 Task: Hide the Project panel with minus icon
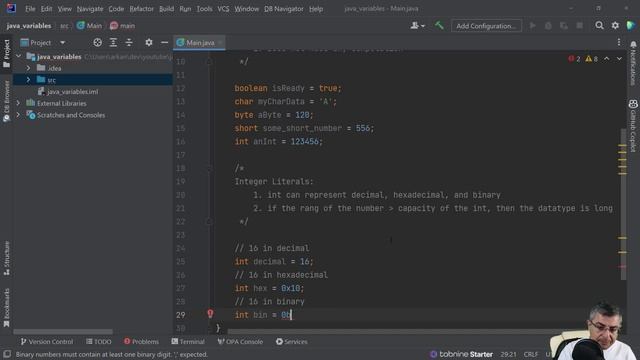164,42
